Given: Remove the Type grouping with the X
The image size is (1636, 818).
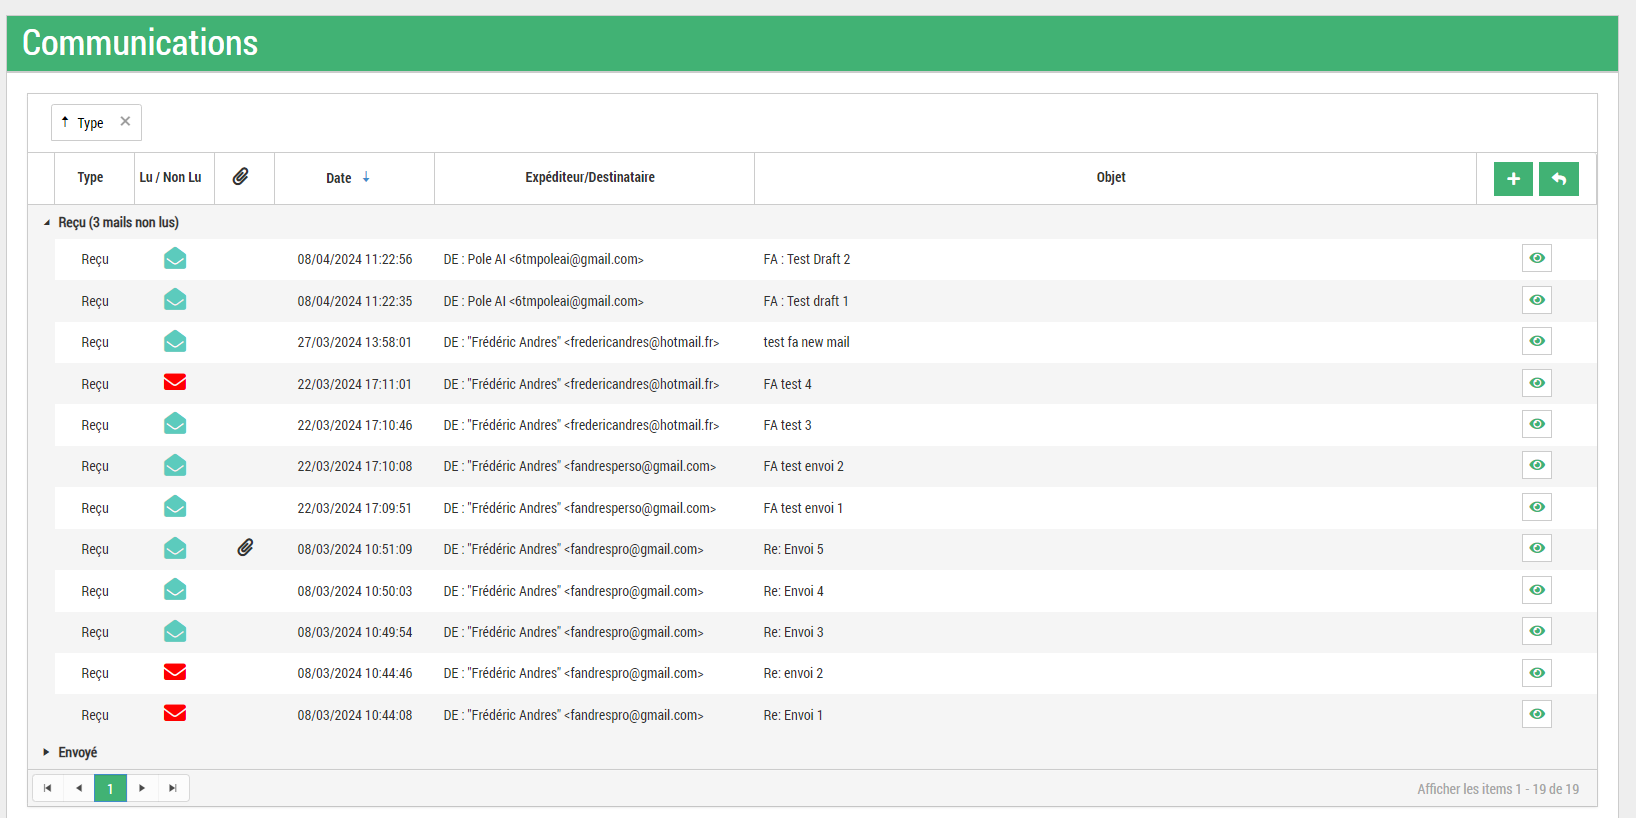Looking at the screenshot, I should coord(125,122).
